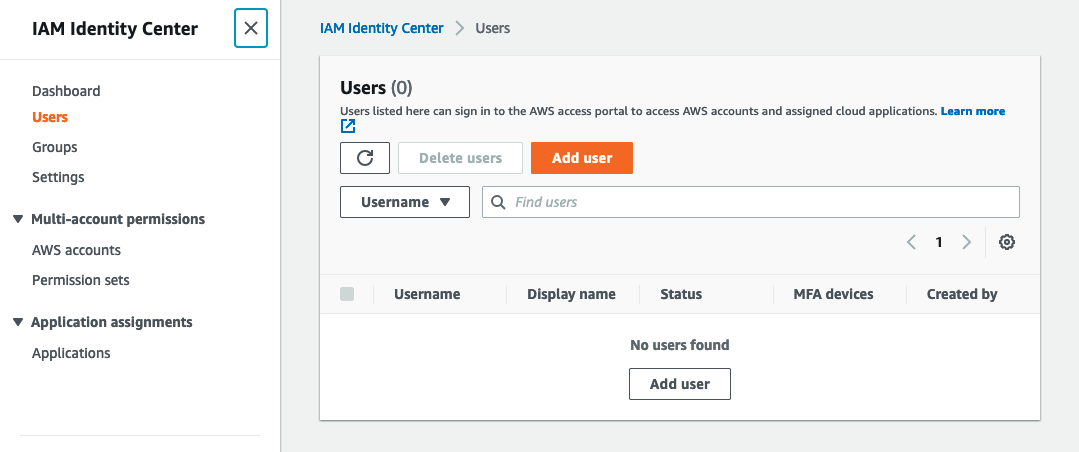Open Dashboard in the sidebar

(66, 91)
